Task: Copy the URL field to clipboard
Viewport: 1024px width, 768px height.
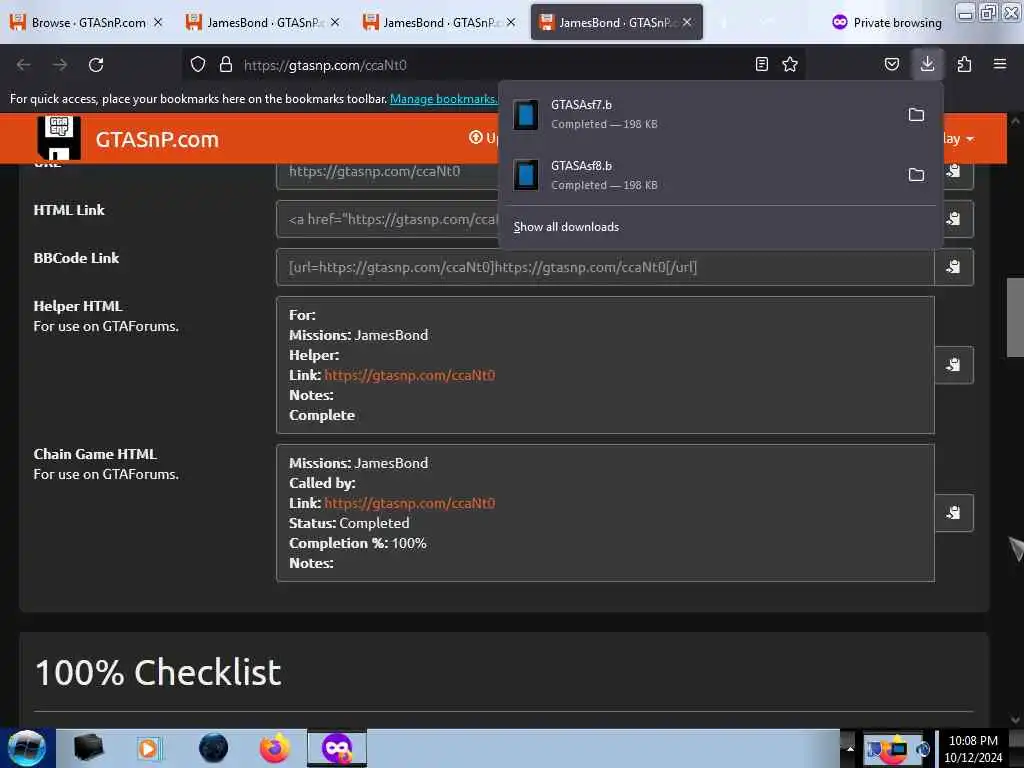Action: coord(955,172)
